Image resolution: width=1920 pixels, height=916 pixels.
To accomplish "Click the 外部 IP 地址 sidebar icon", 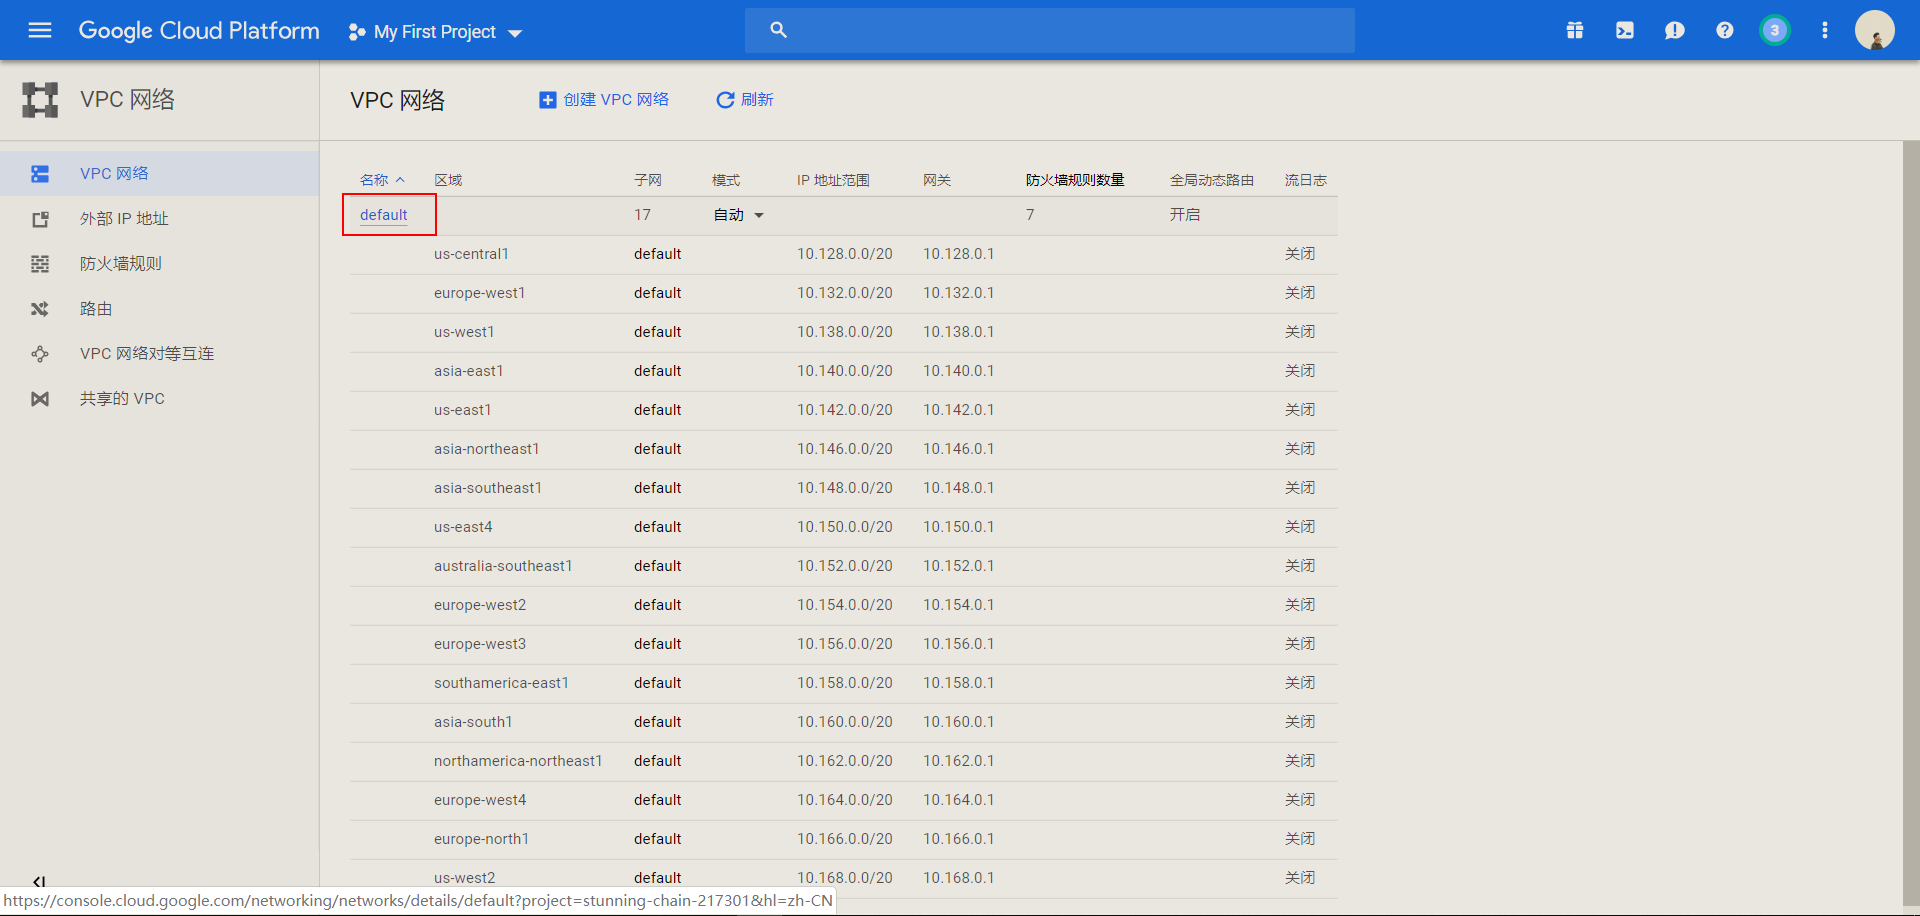I will [40, 219].
